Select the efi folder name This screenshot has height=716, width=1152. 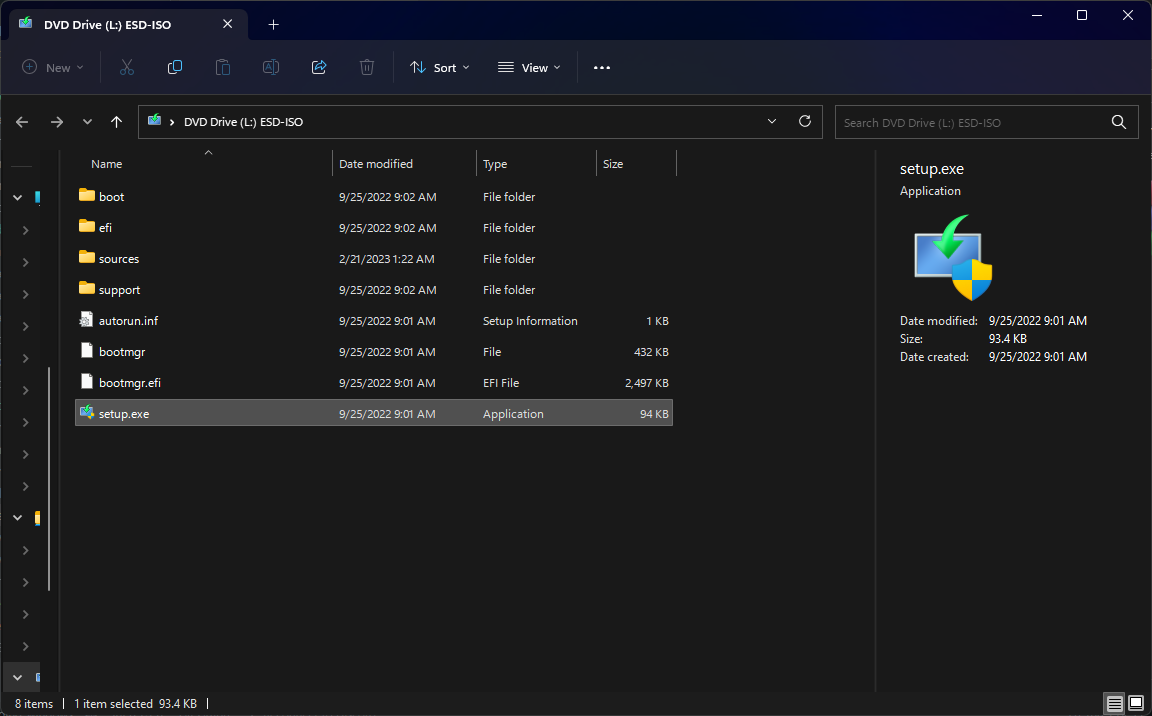coord(105,228)
